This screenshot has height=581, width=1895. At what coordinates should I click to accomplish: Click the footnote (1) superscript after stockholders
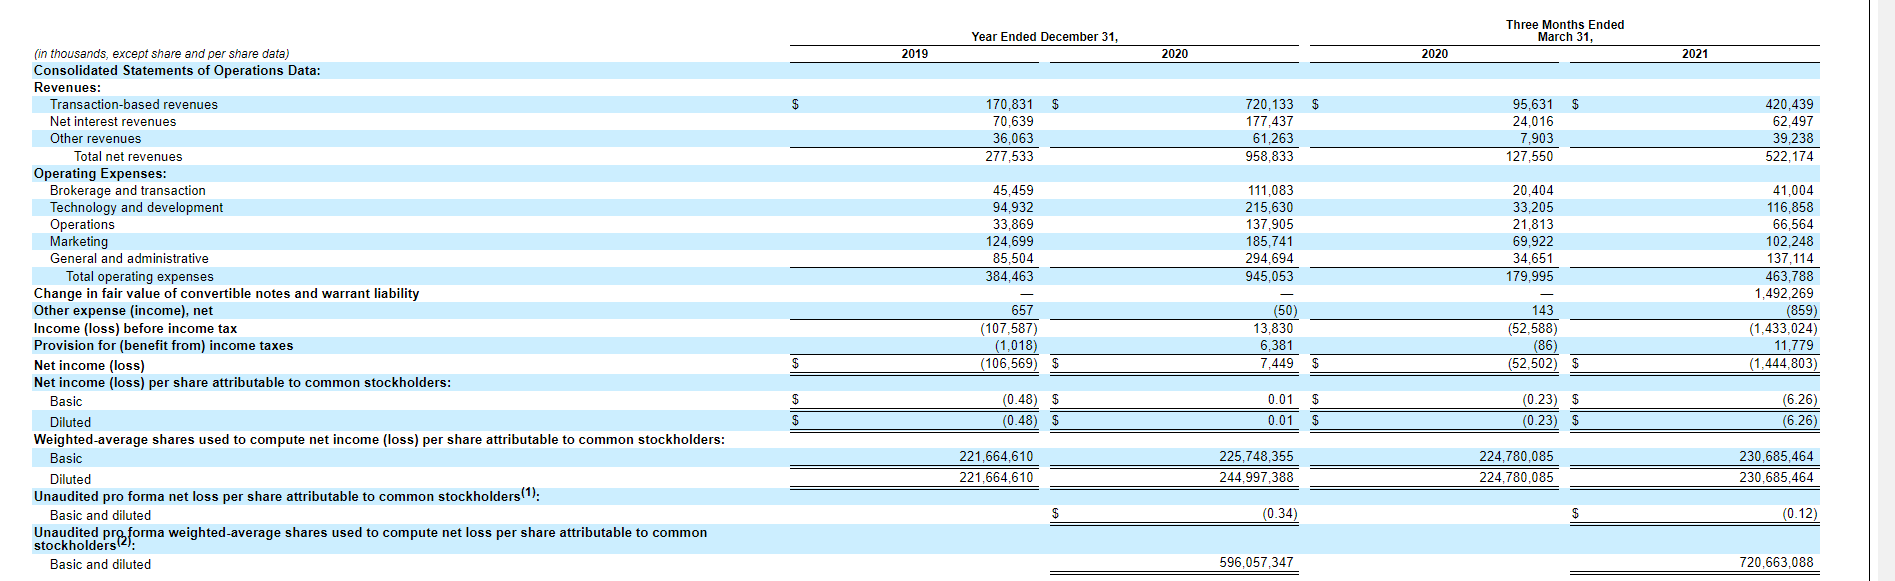(x=528, y=493)
